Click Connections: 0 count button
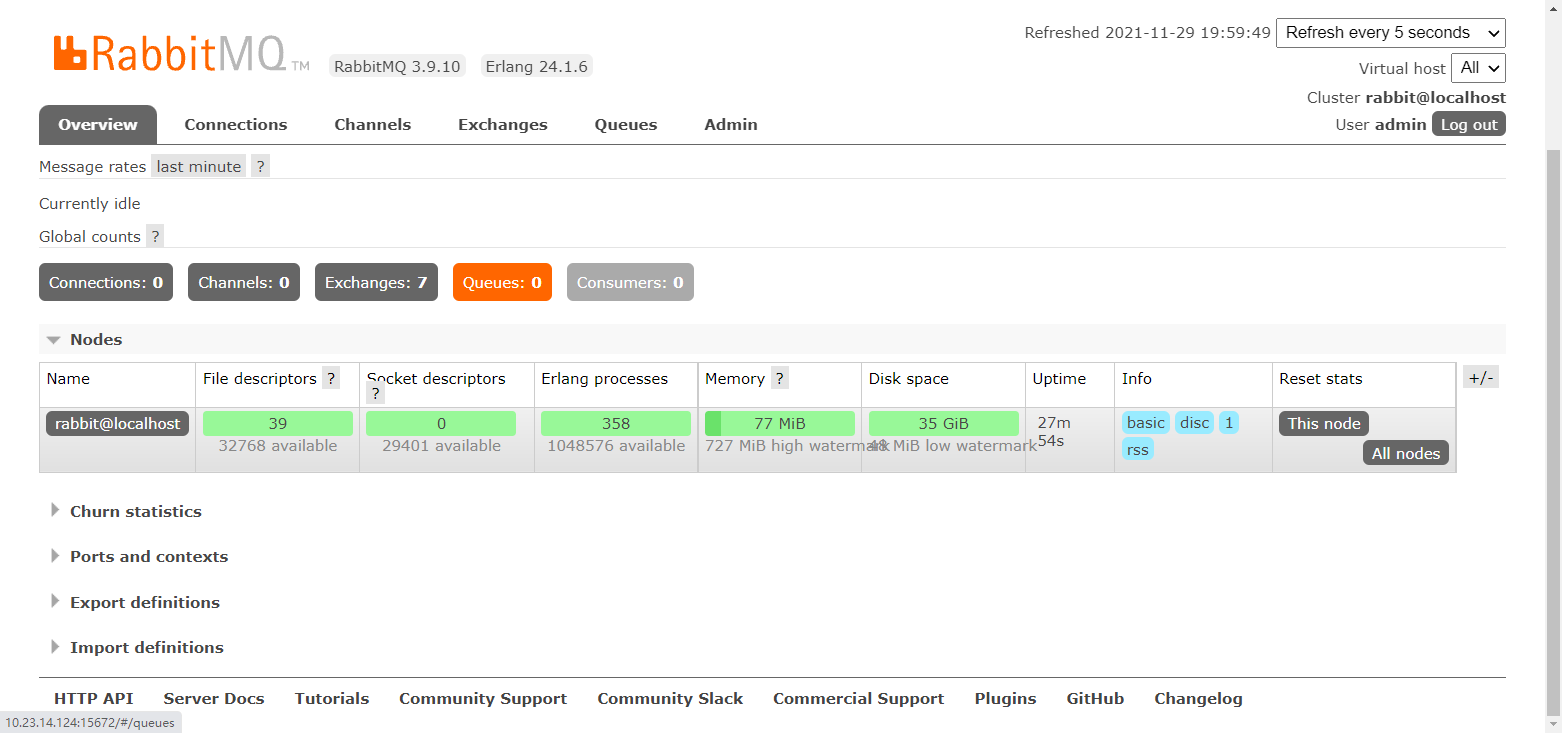 106,283
